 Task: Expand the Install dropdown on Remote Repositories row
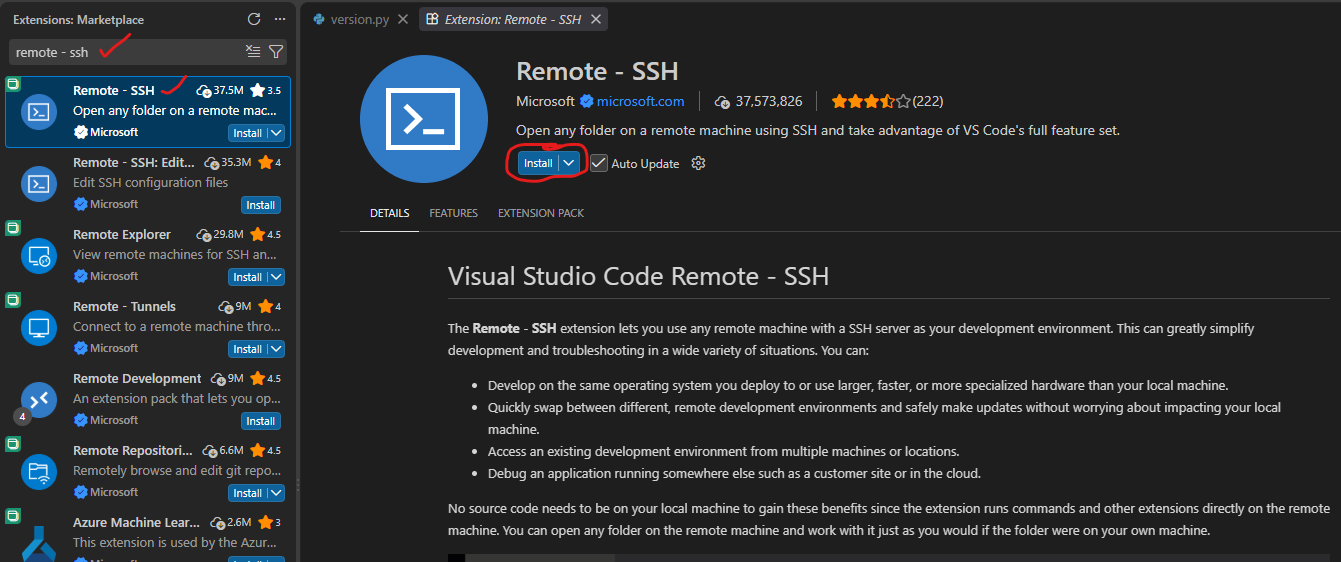tap(276, 493)
